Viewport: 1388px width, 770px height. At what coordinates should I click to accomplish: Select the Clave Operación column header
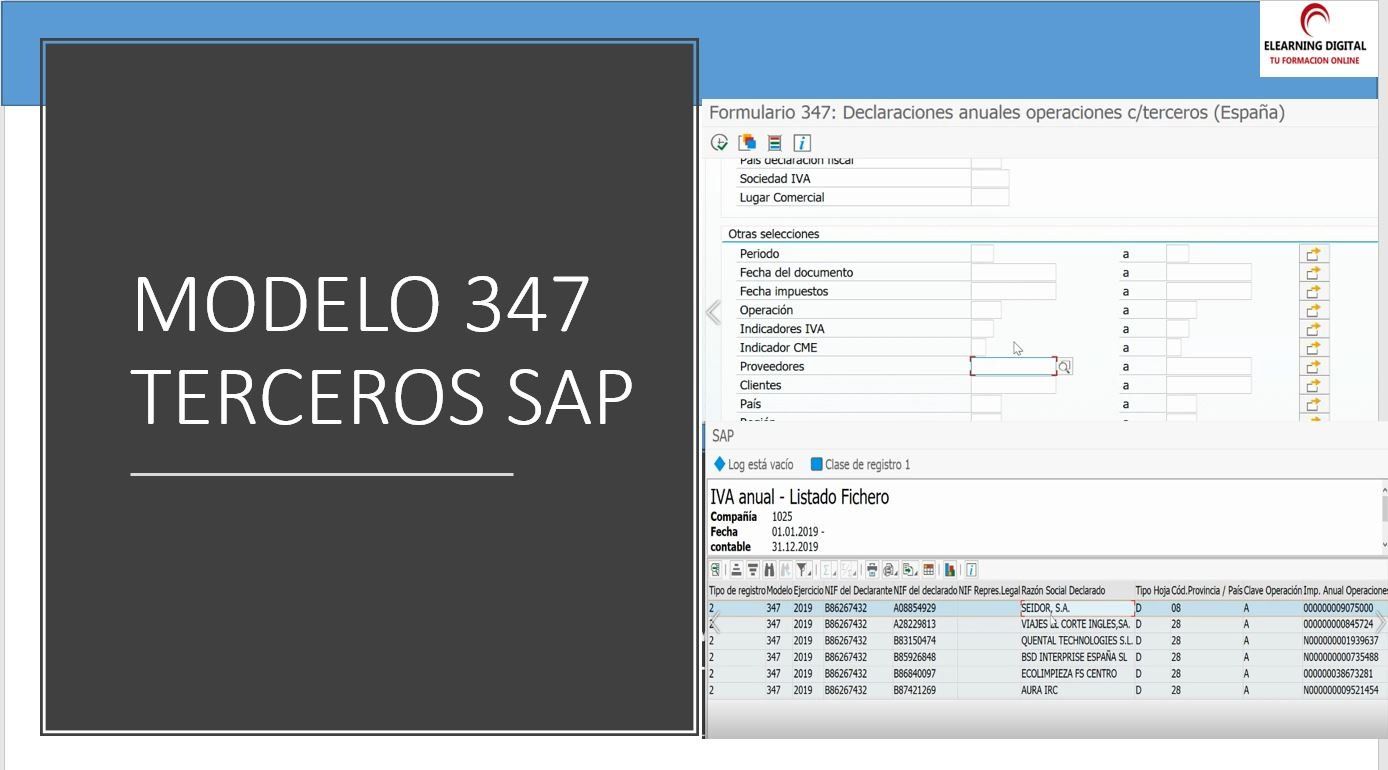(1273, 591)
